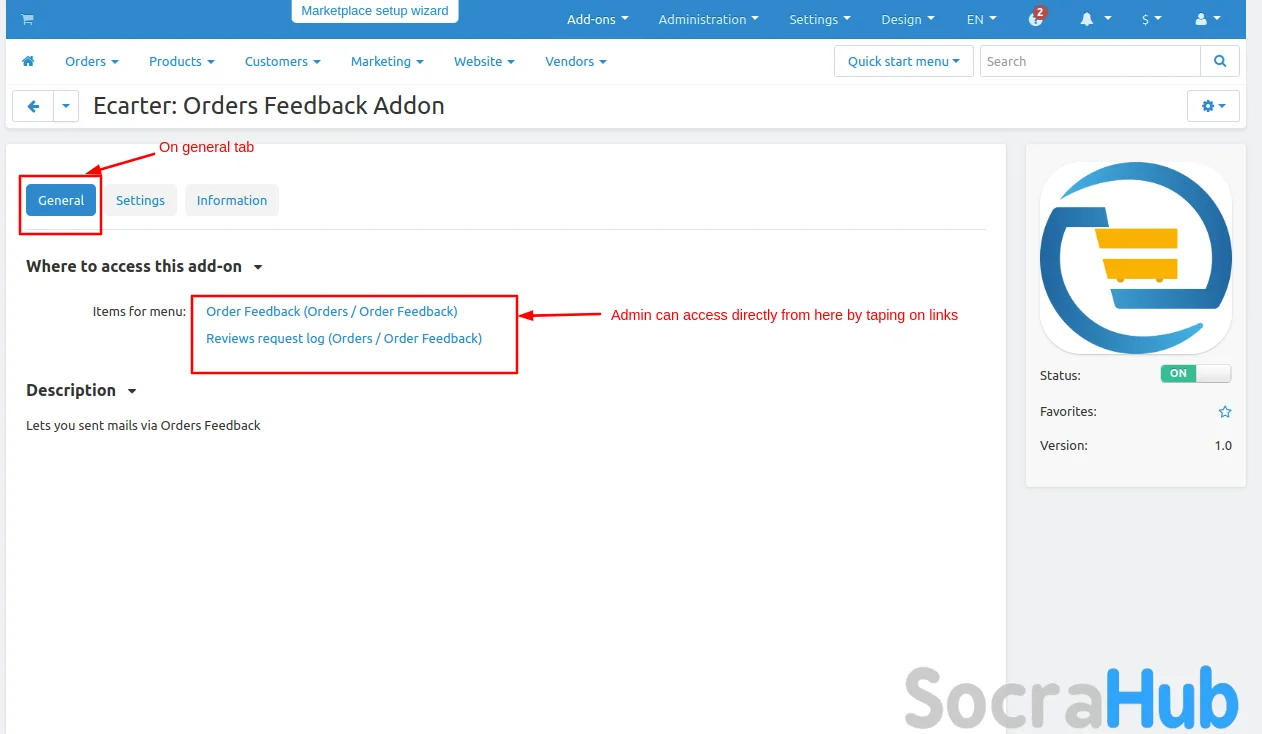This screenshot has width=1262, height=734.
Task: Open the Administration menu
Action: (x=708, y=19)
